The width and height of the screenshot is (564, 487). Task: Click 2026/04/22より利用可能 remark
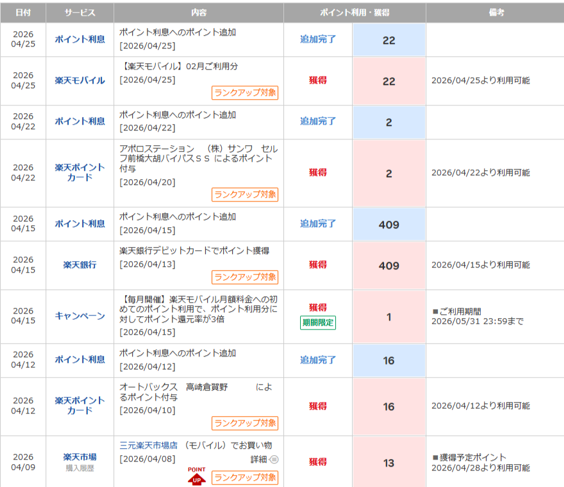click(x=481, y=173)
